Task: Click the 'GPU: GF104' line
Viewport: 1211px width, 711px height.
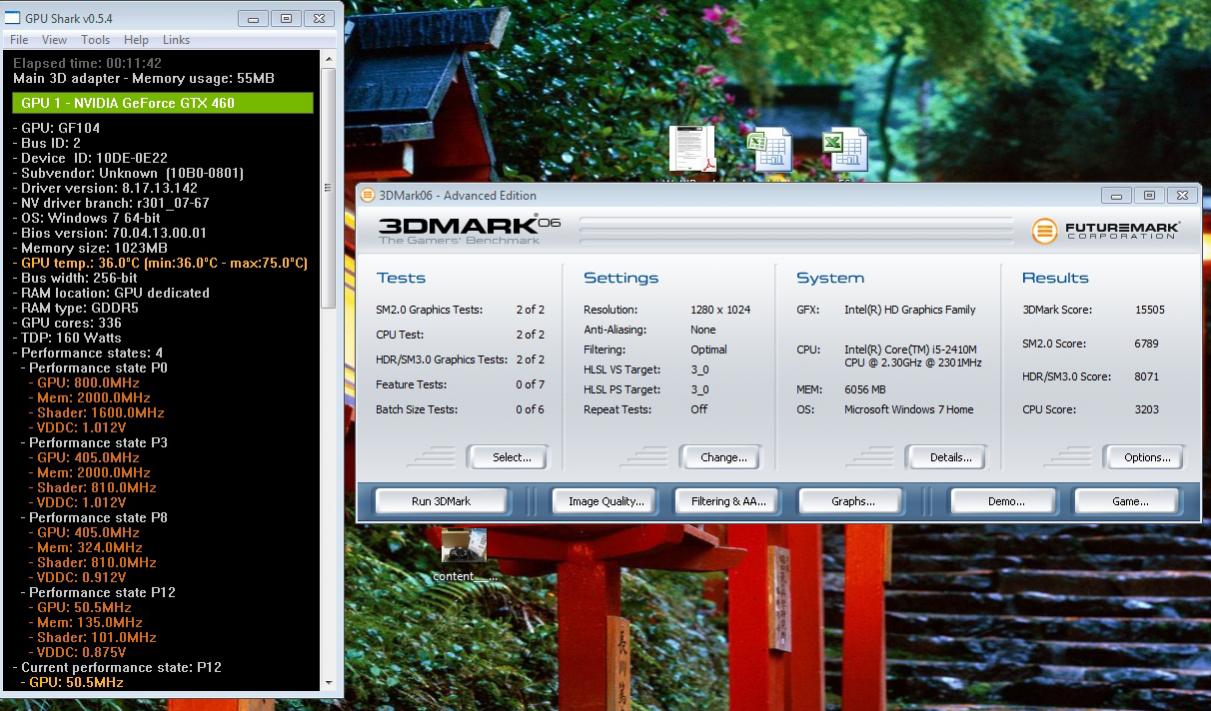Action: tap(56, 128)
